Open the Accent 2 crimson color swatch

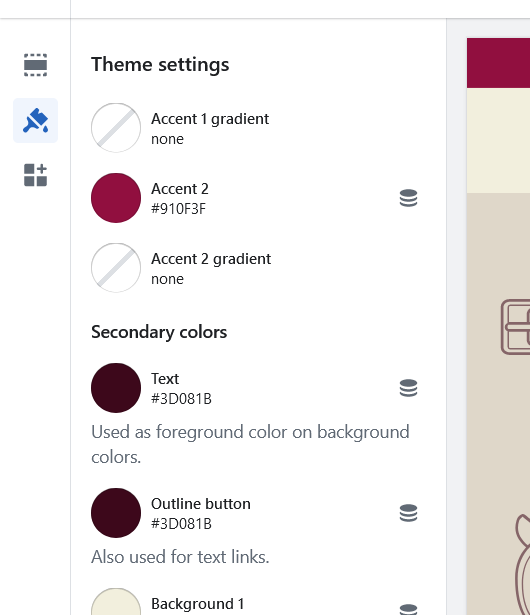116,198
